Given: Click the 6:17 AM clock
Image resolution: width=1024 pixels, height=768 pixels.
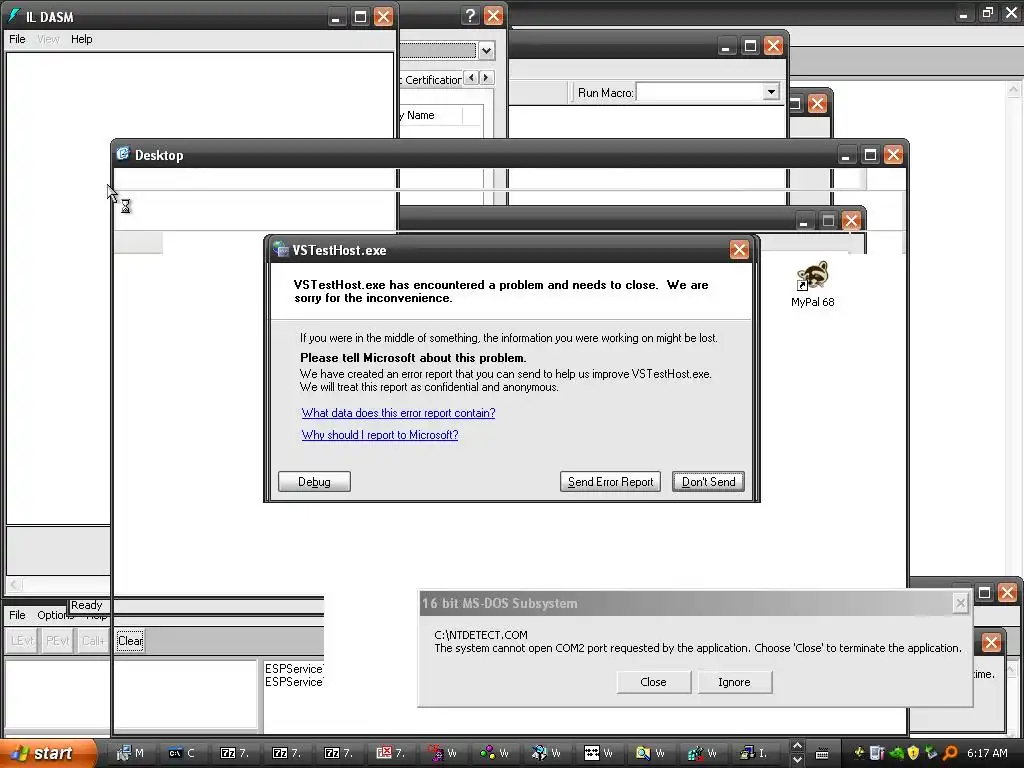Looking at the screenshot, I should pyautogui.click(x=987, y=753).
